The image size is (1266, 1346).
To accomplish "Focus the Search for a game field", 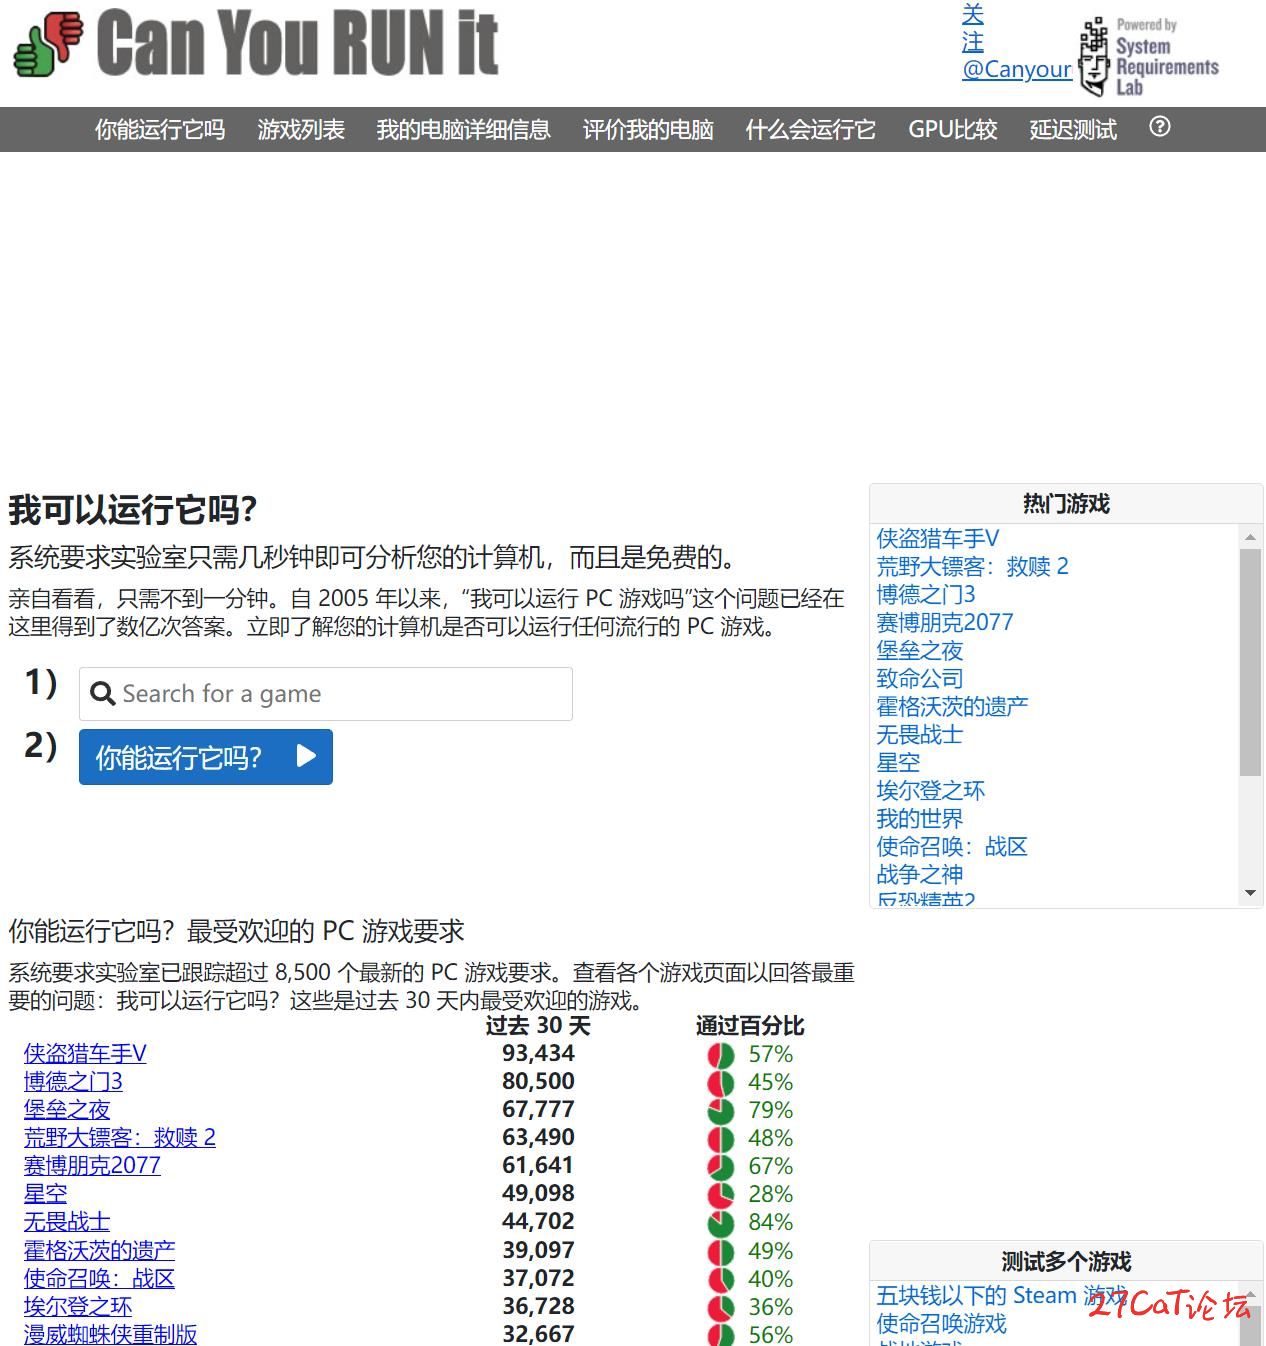I will pyautogui.click(x=326, y=694).
